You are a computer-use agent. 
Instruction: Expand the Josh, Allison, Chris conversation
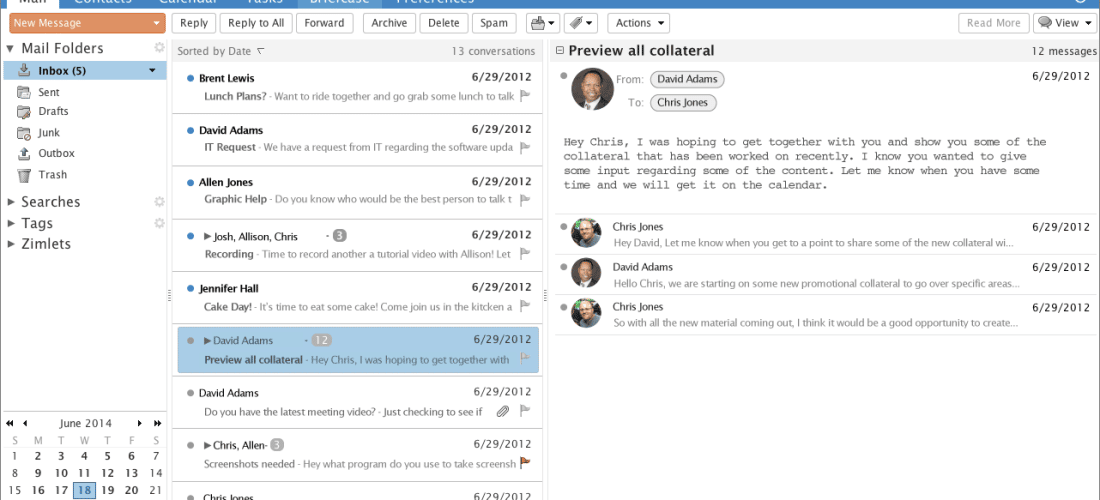click(x=208, y=236)
